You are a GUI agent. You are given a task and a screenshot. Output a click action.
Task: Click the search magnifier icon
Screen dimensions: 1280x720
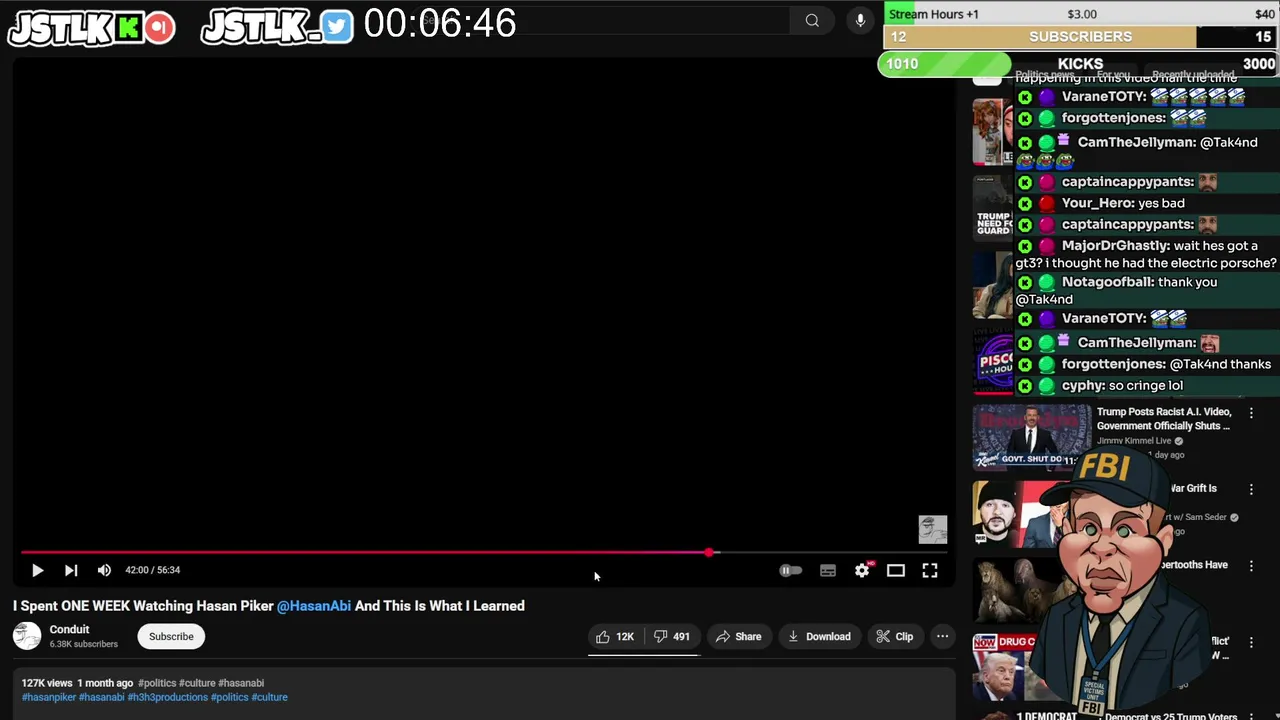click(x=812, y=20)
